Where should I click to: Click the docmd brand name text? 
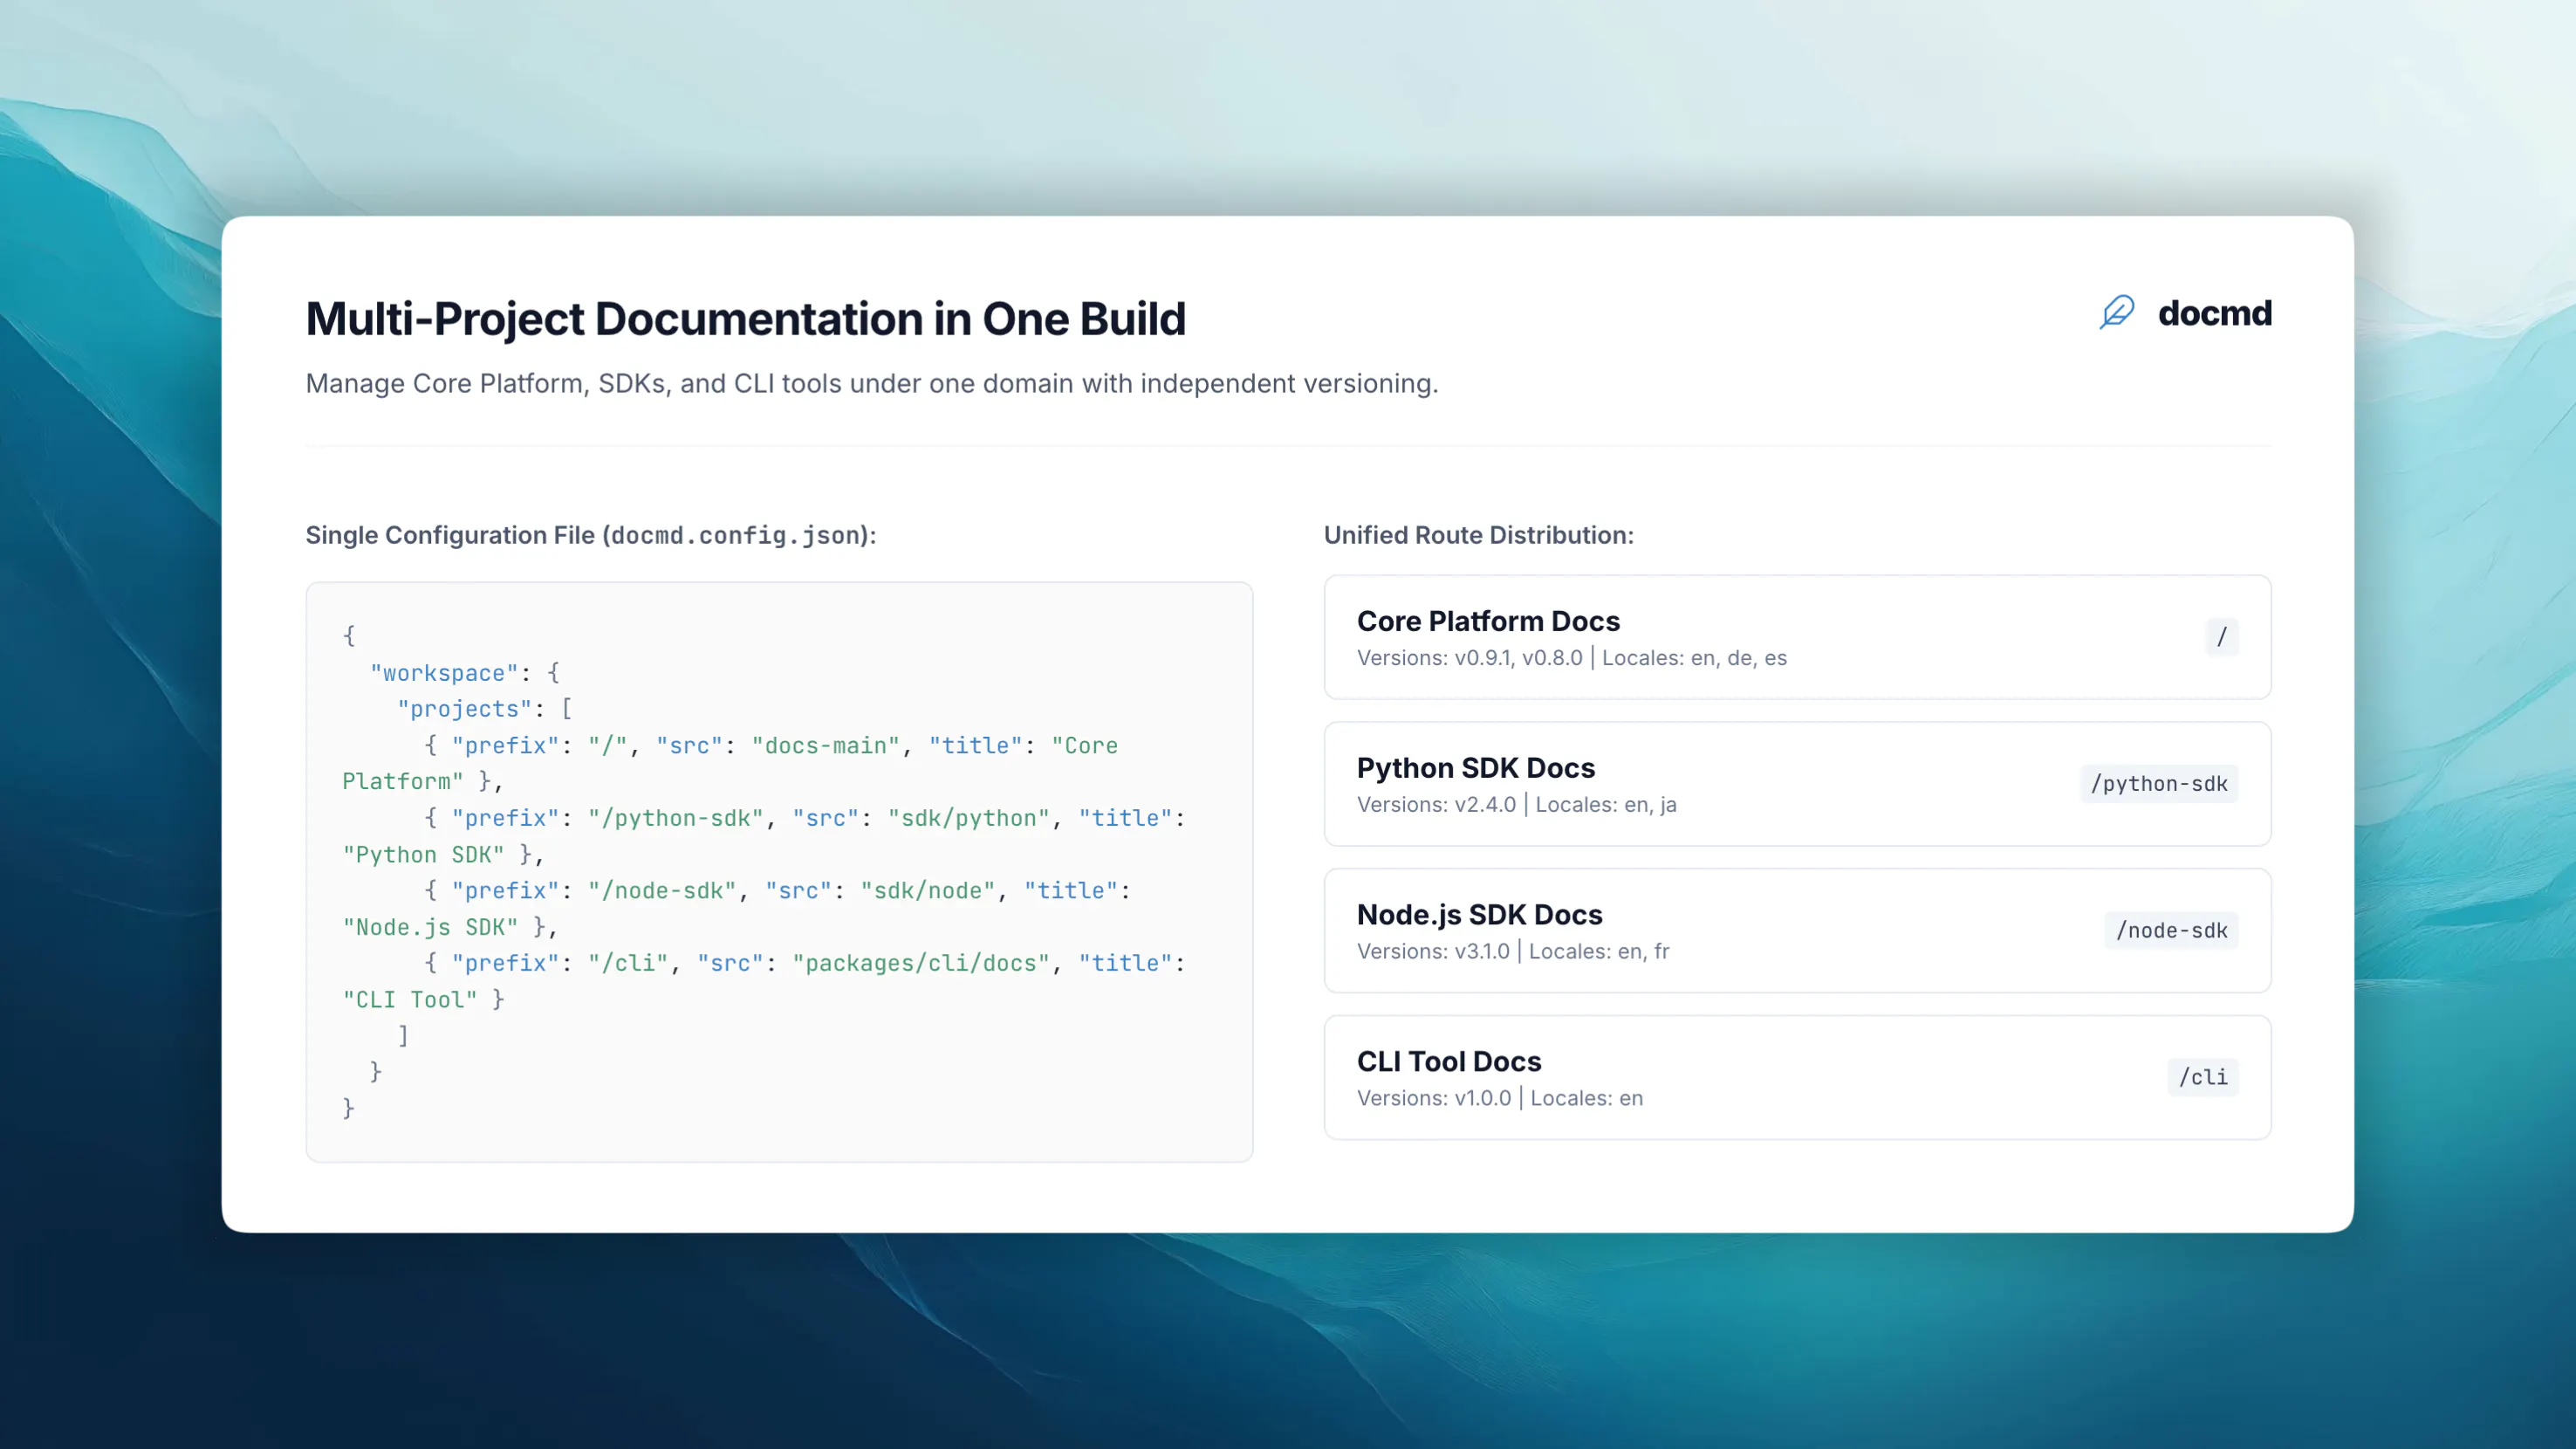(2214, 313)
